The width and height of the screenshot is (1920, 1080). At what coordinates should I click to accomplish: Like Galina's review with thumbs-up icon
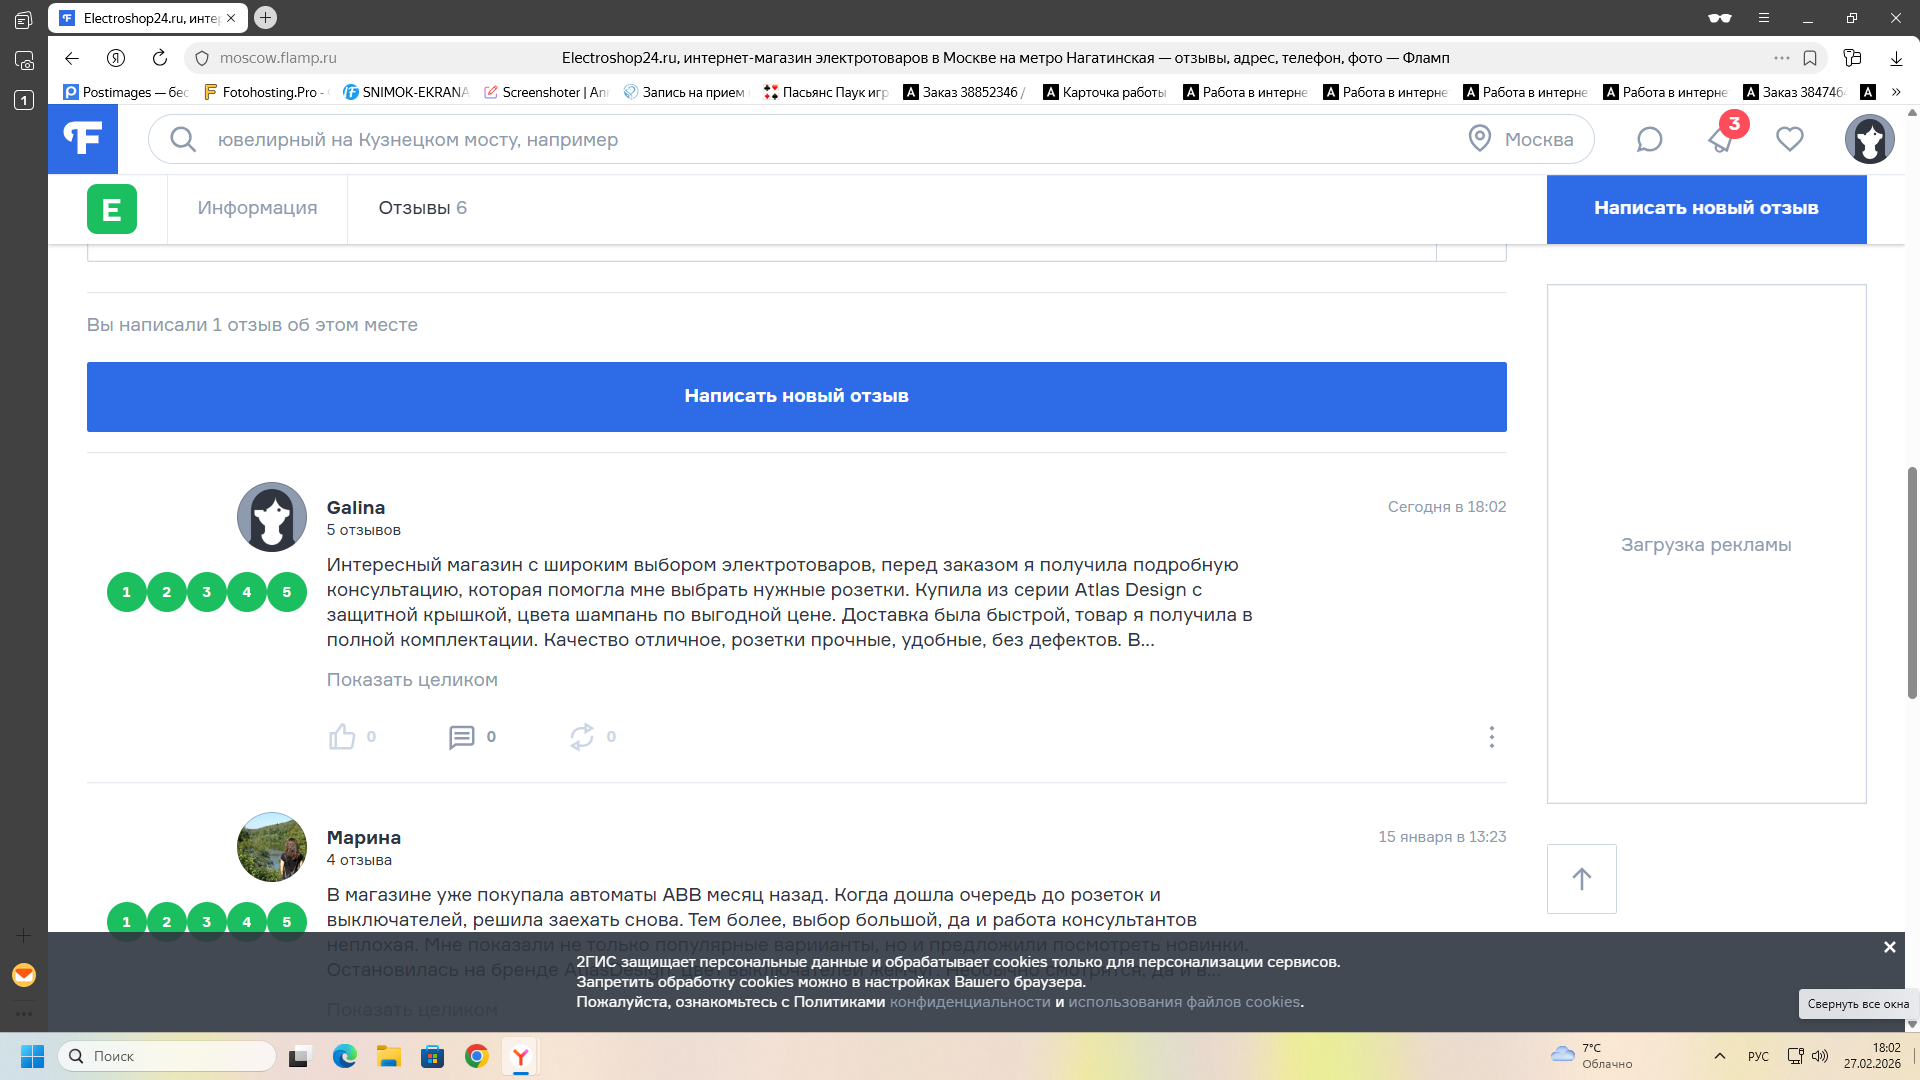click(342, 737)
